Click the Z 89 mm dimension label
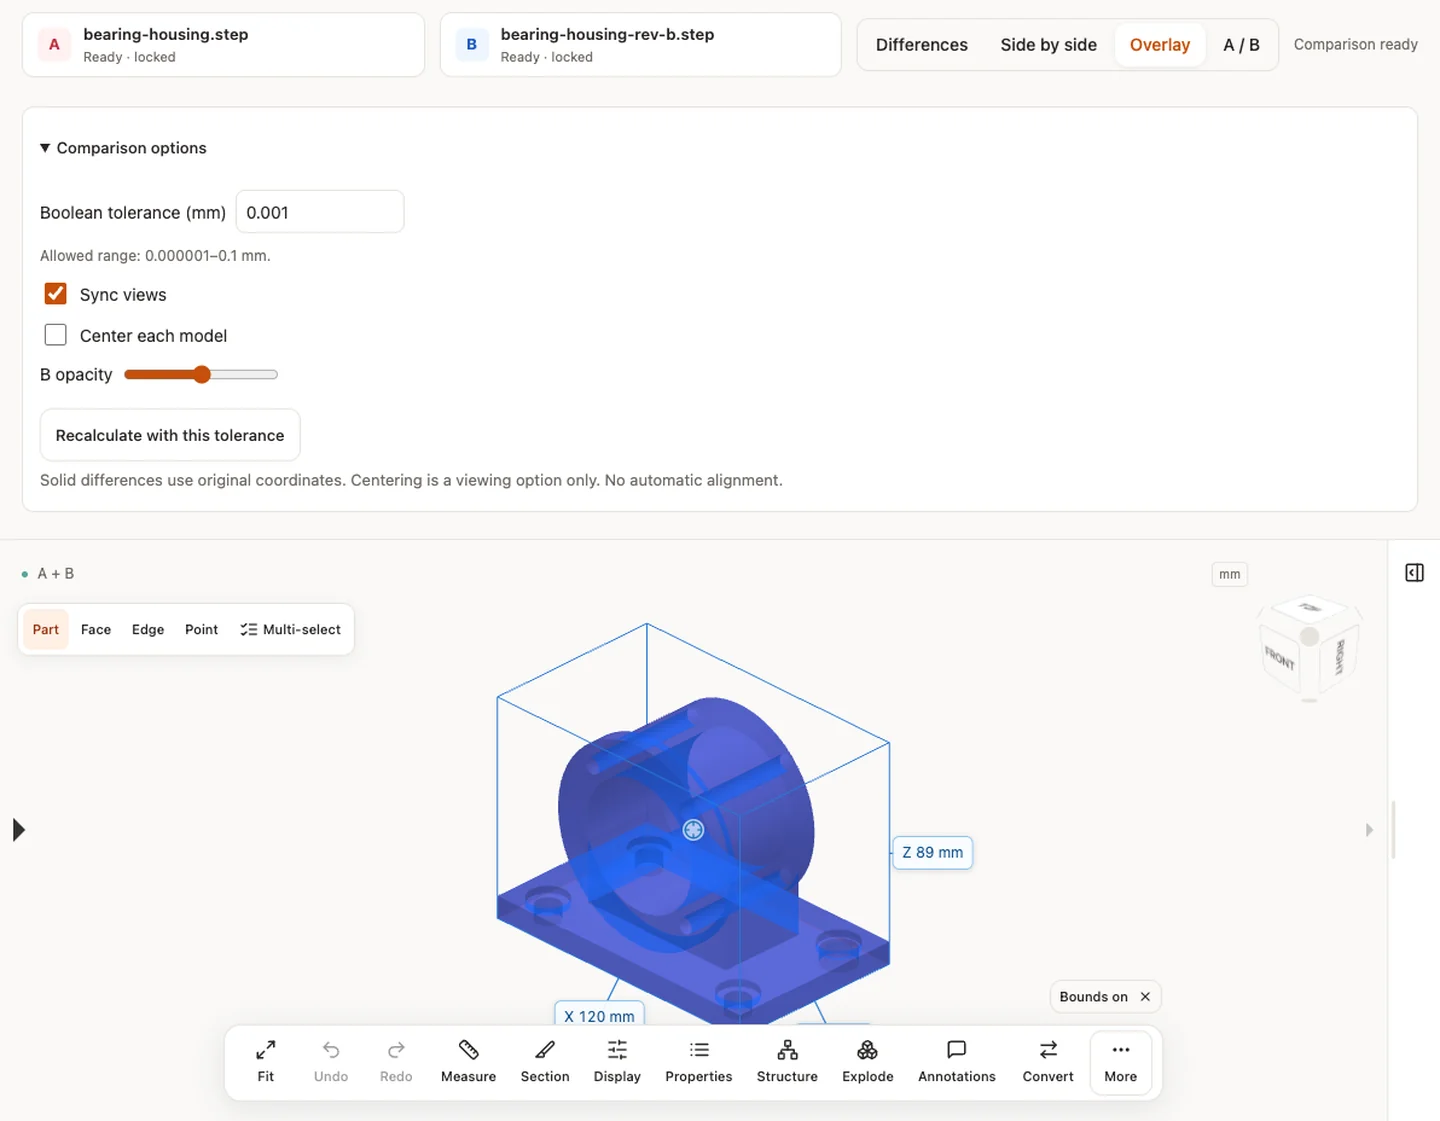Image resolution: width=1440 pixels, height=1121 pixels. 932,853
